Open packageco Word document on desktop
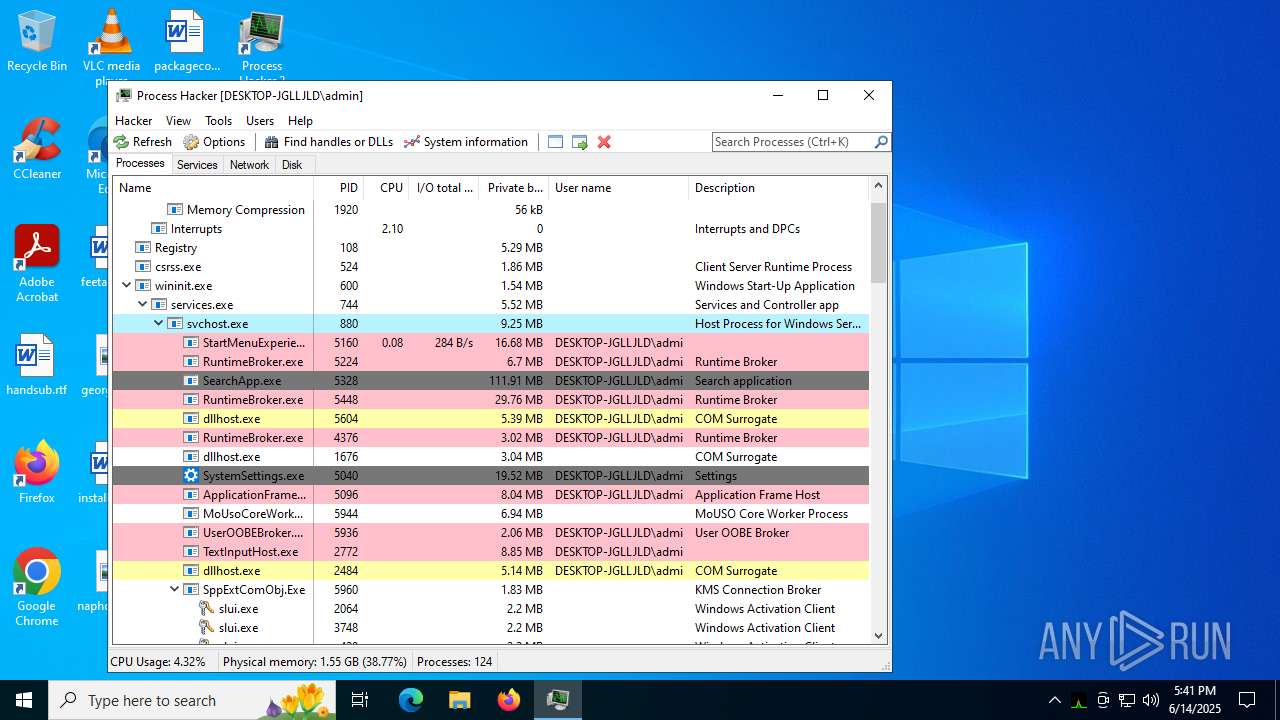 pos(186,42)
